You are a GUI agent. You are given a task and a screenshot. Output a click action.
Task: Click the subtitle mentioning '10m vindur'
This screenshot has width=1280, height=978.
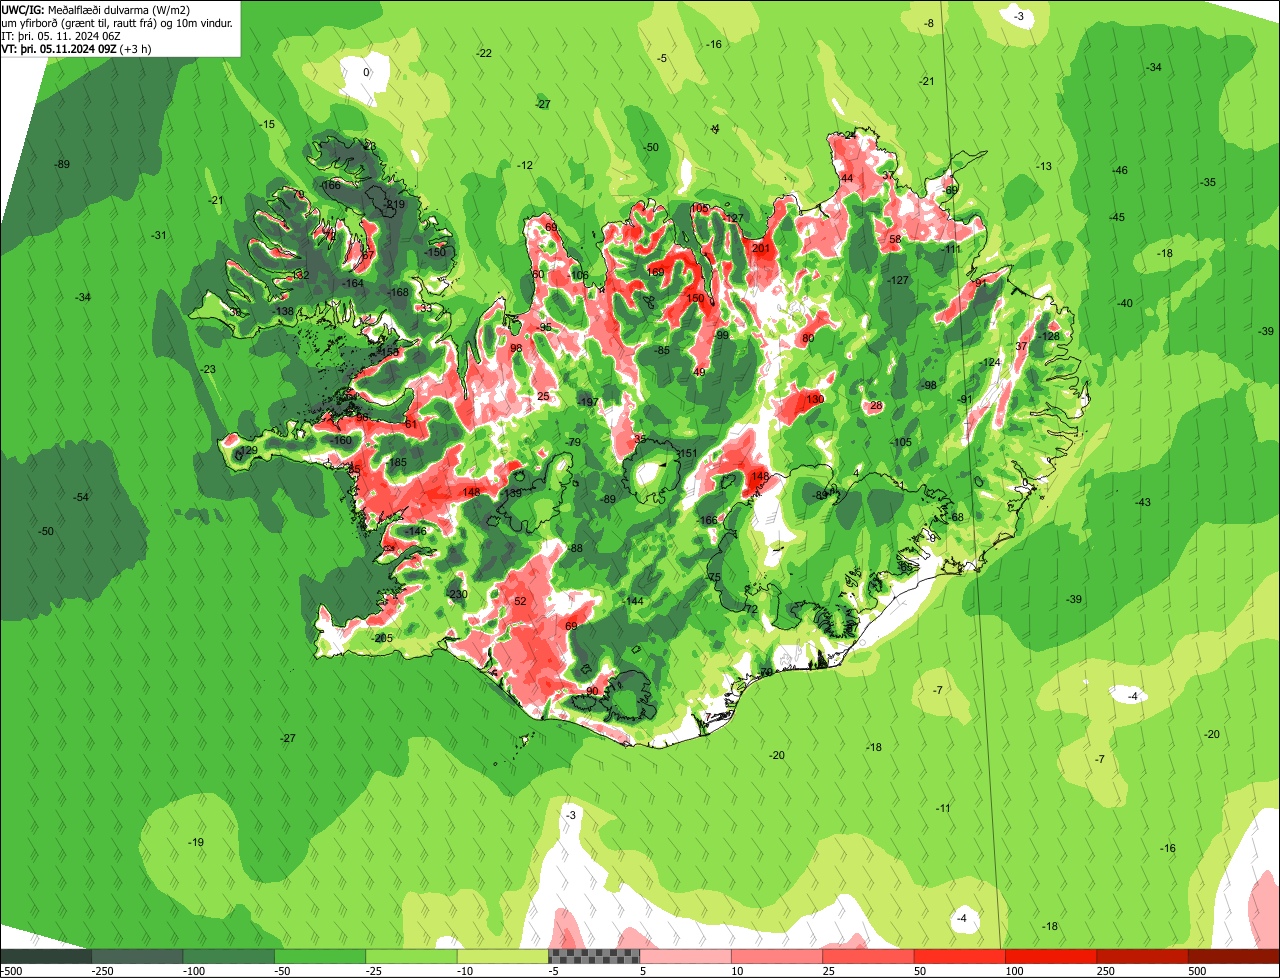pos(118,23)
